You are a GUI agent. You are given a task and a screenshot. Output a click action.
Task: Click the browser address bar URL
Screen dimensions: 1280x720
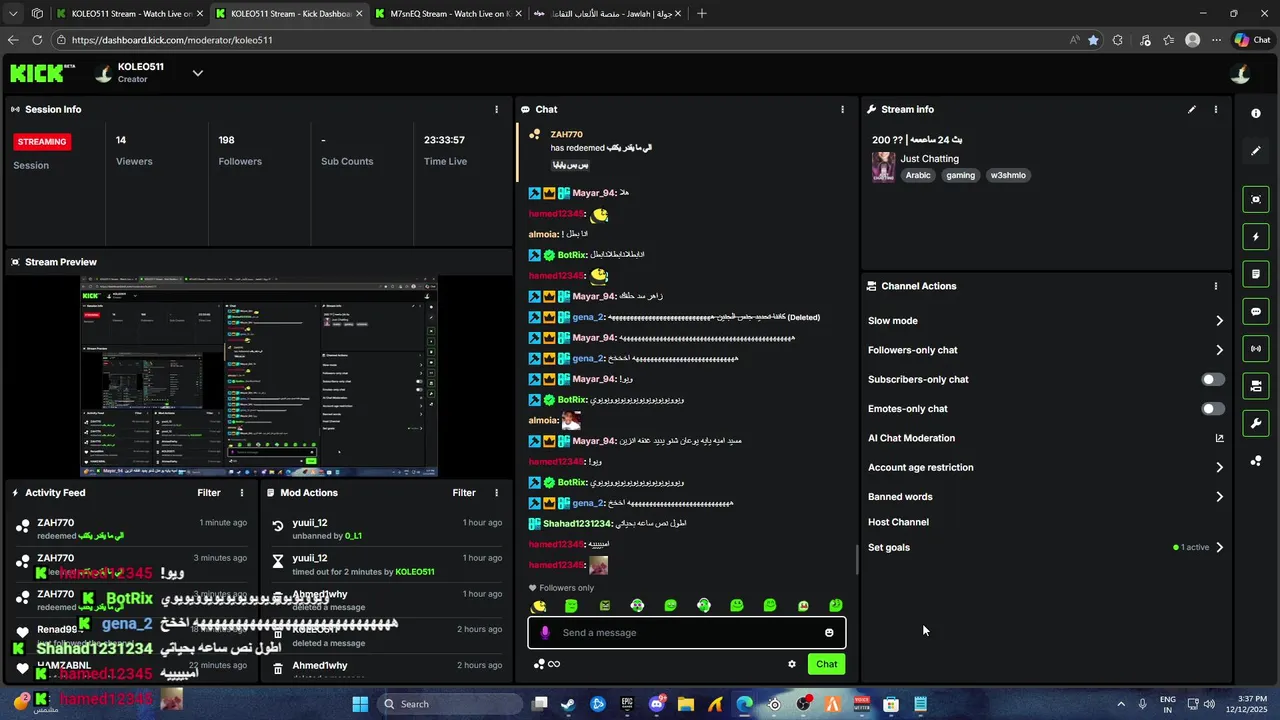[172, 40]
